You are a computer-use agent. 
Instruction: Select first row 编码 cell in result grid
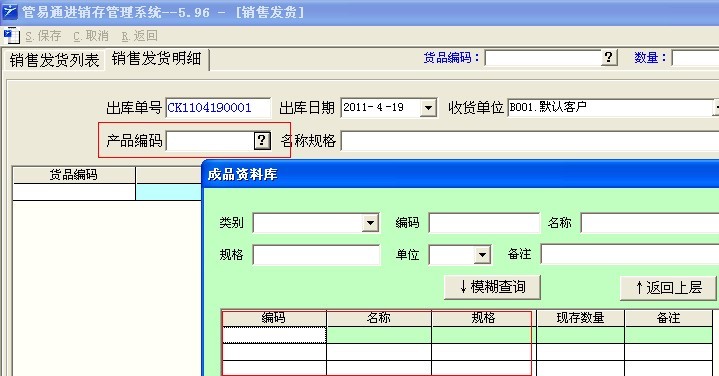click(274, 335)
